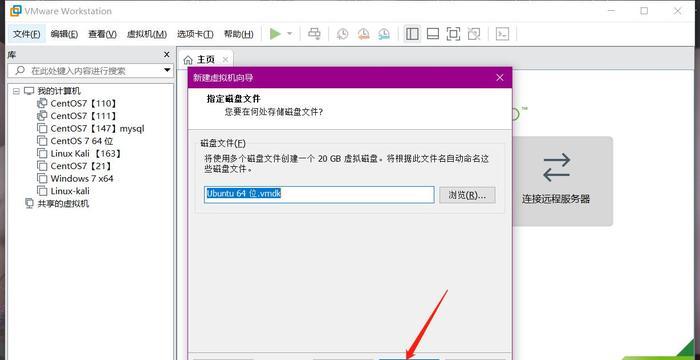Open the 文件(F) menu
Image resolution: width=700 pixels, height=360 pixels.
click(x=26, y=34)
